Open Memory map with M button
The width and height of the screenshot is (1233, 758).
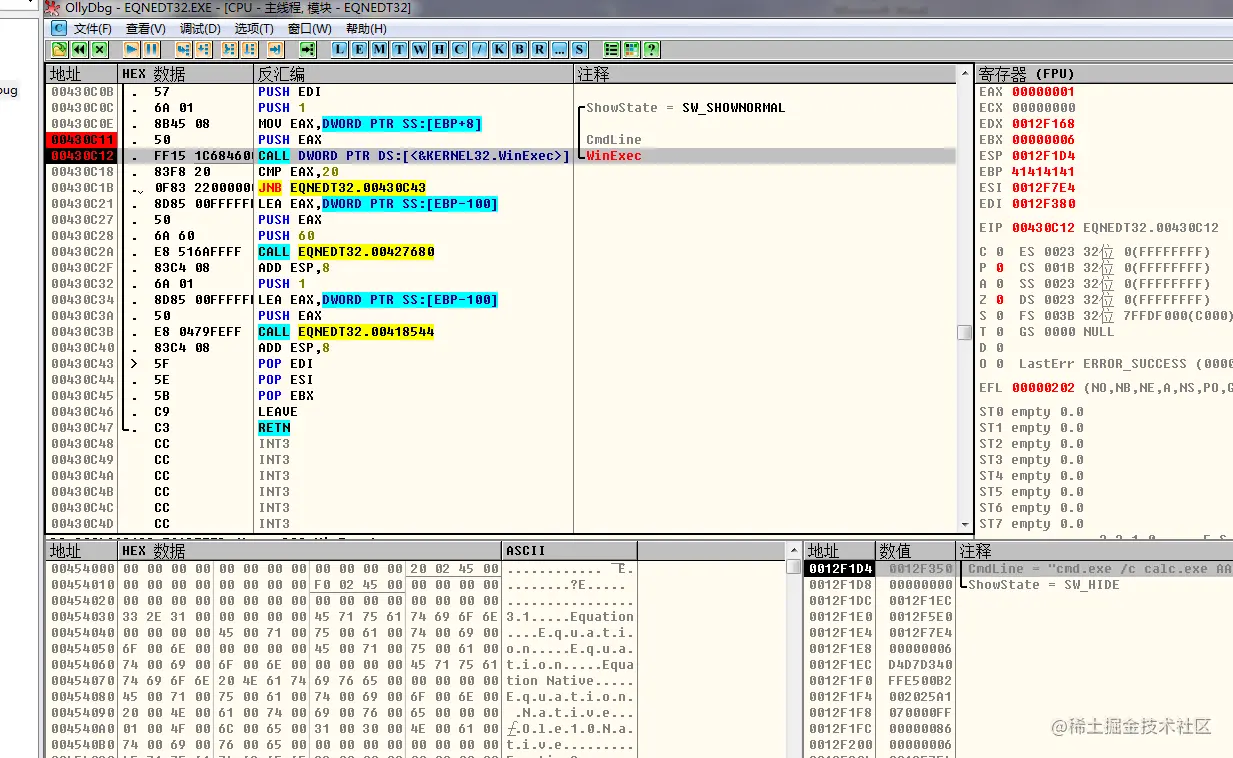379,49
